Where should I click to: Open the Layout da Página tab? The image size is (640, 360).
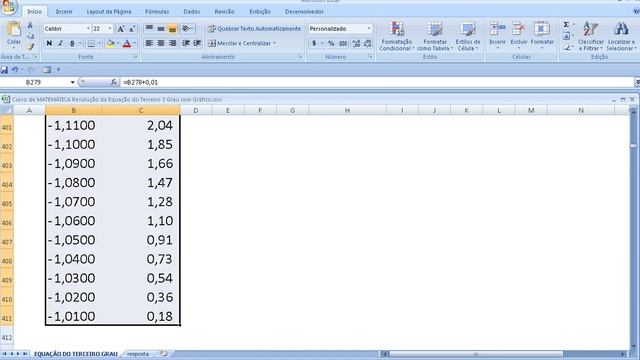(x=109, y=12)
